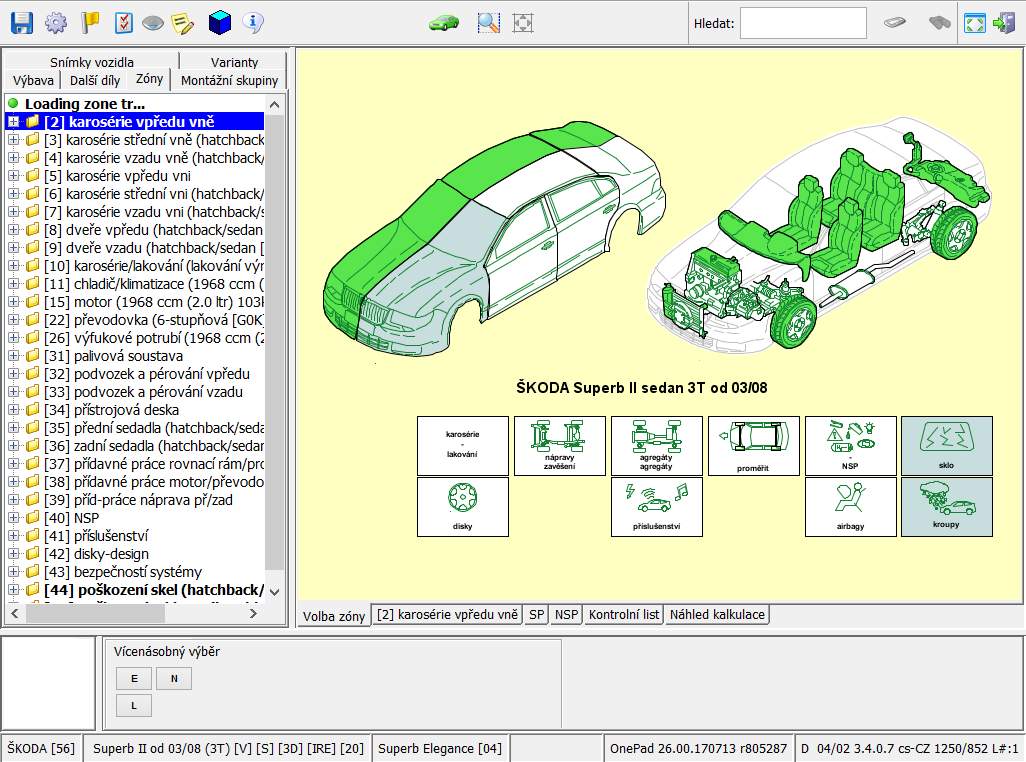Click the tree's vertical scrollbar down arrow

coord(275,591)
